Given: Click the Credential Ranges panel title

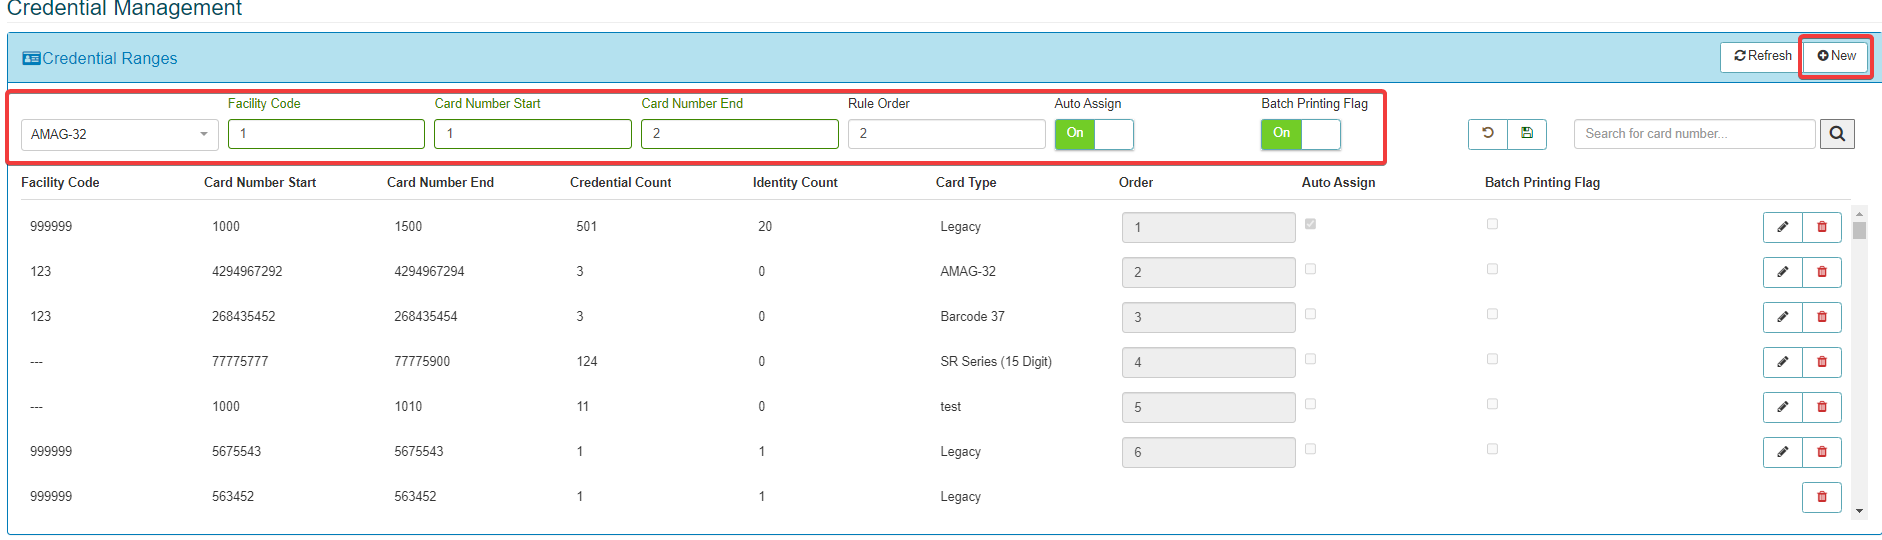Looking at the screenshot, I should [110, 58].
